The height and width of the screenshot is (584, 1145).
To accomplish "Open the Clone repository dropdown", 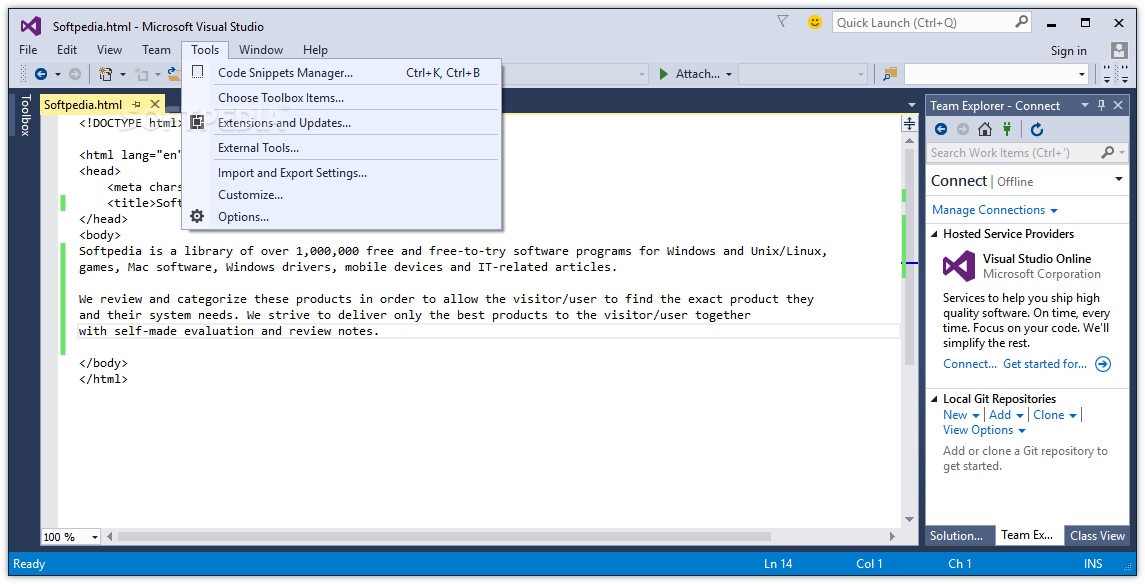I will click(x=1073, y=415).
